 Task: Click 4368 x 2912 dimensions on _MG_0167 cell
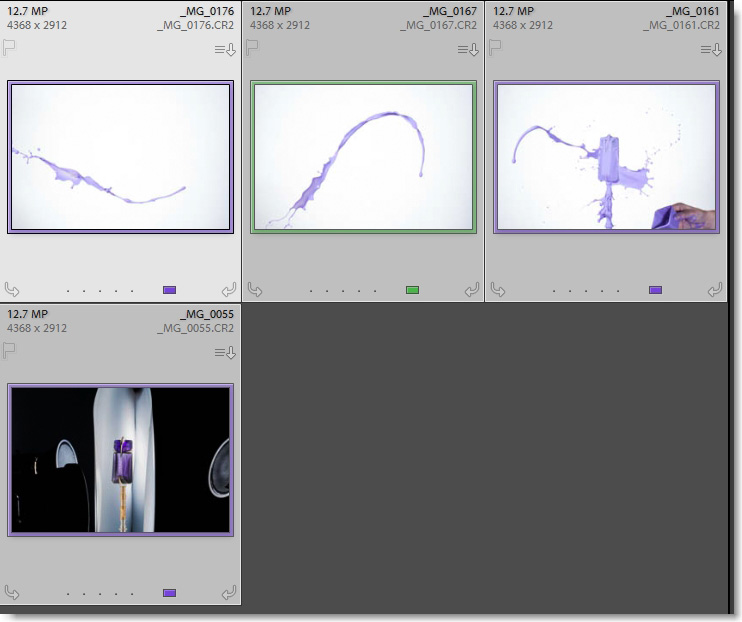(x=280, y=25)
